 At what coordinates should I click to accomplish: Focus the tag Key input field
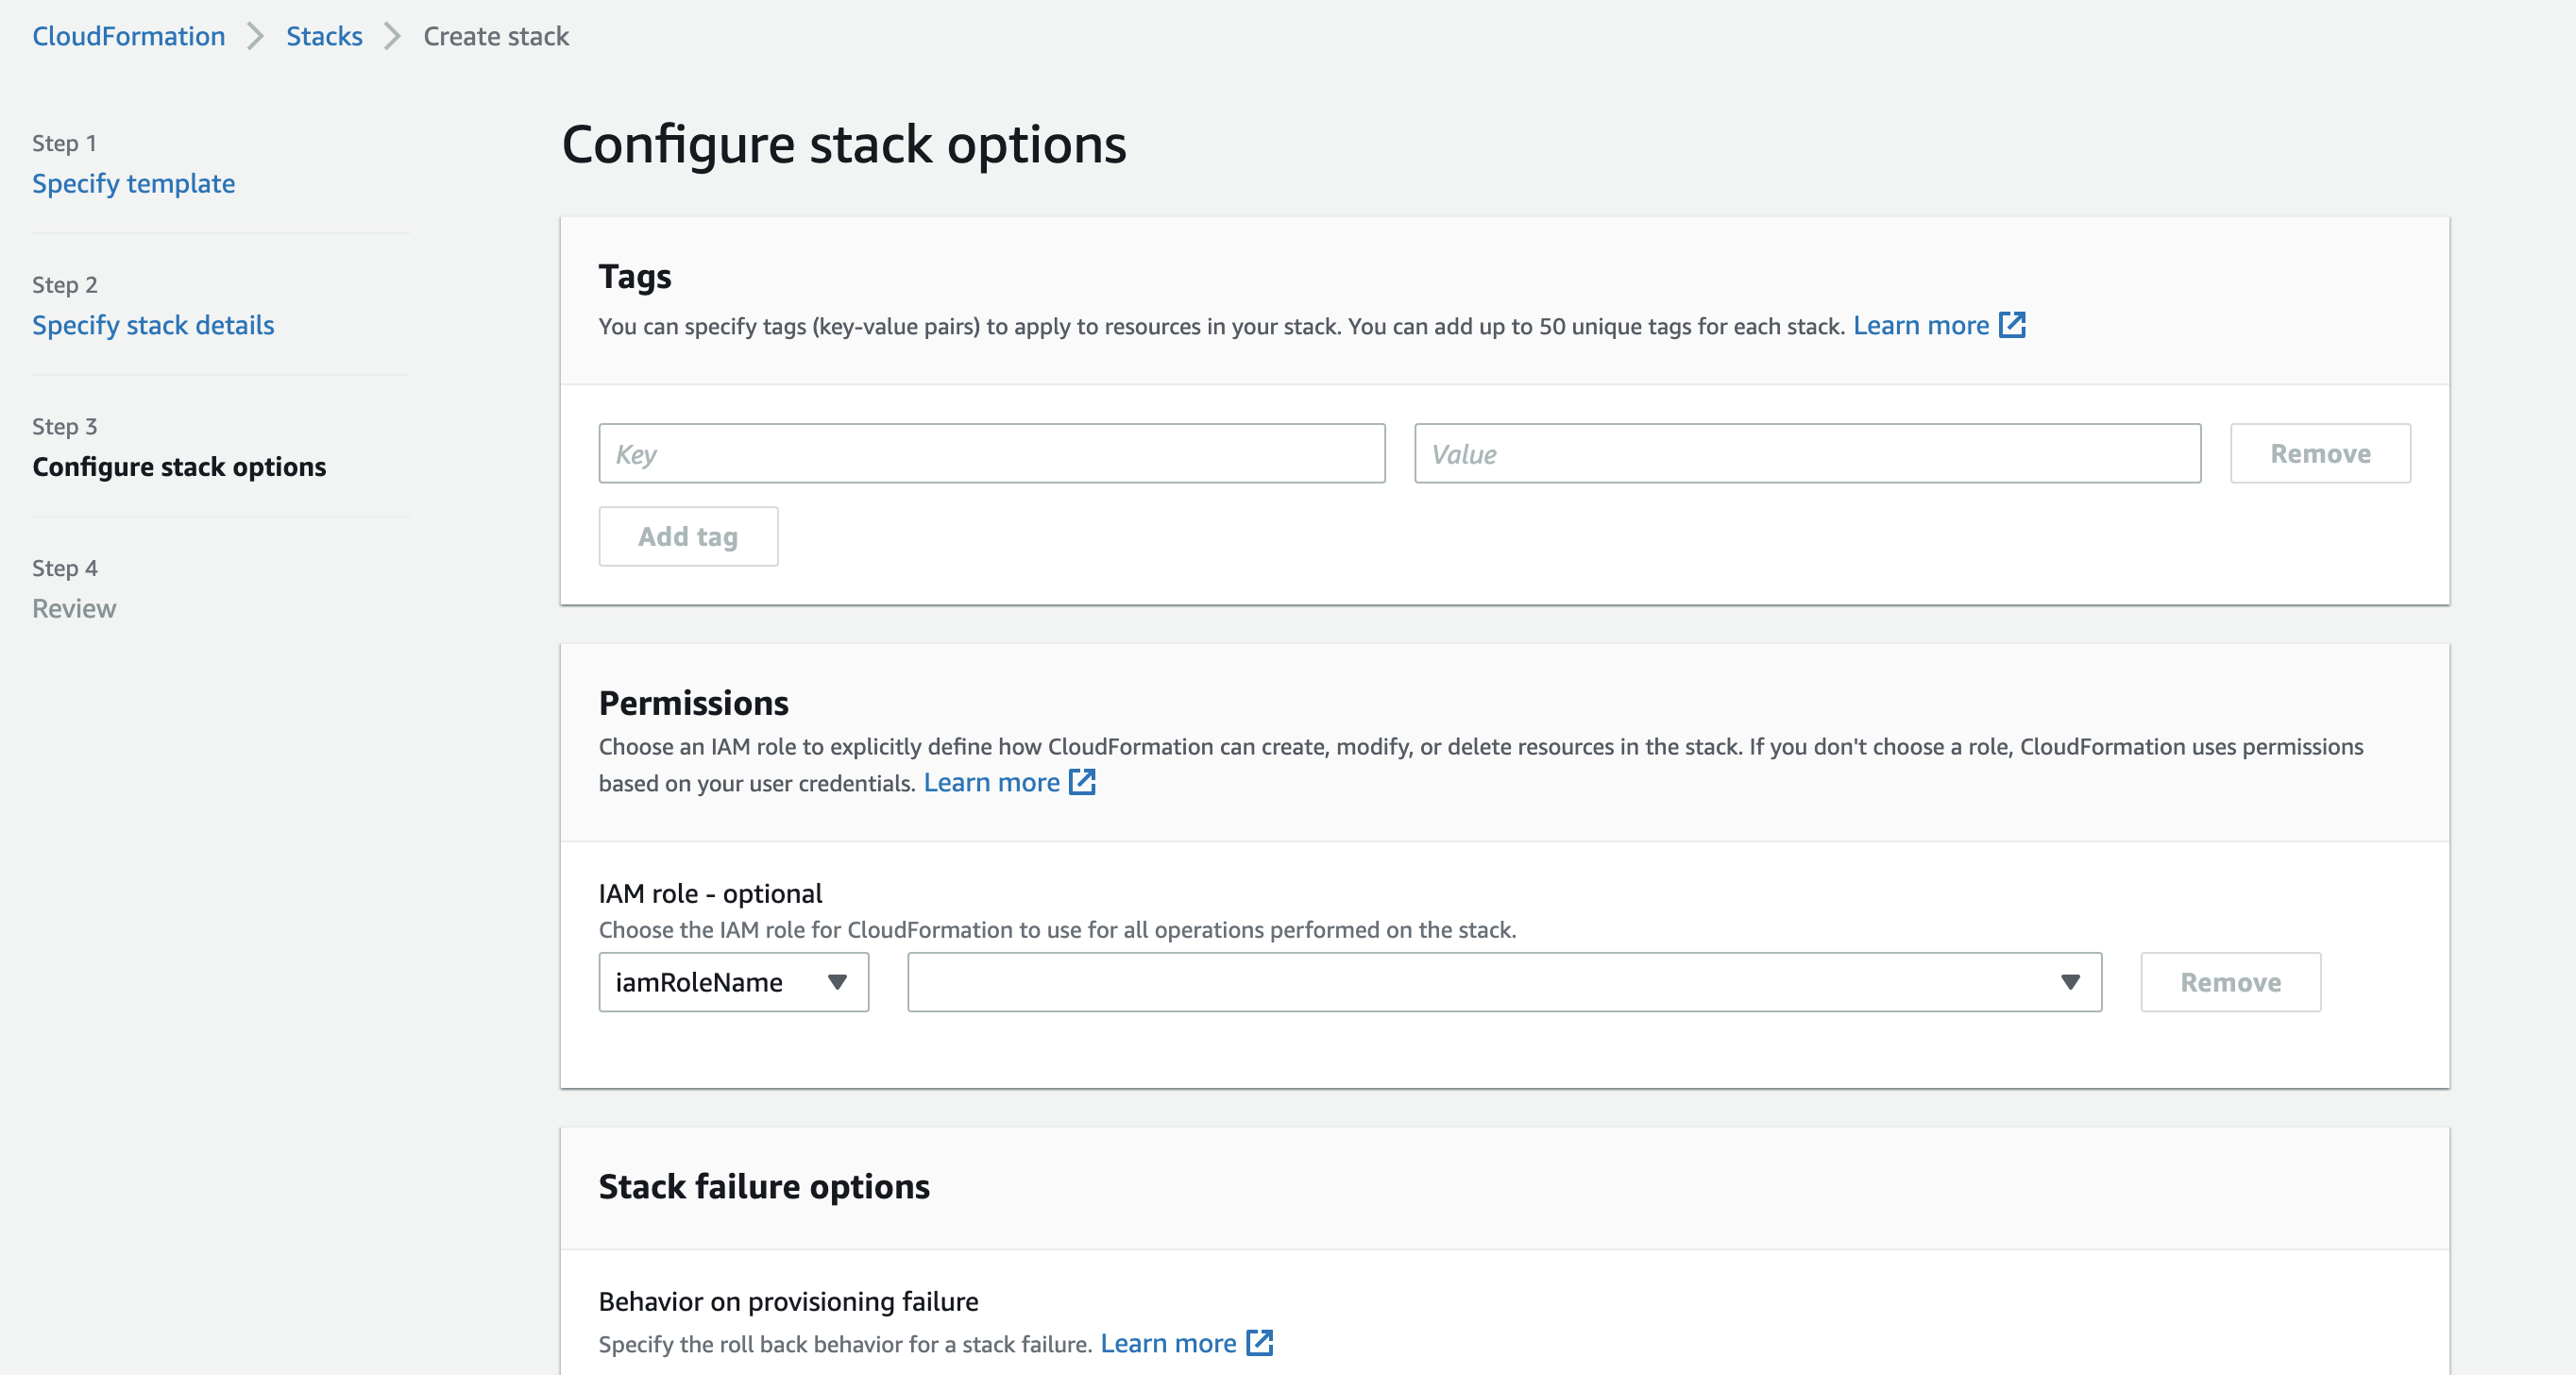(992, 453)
